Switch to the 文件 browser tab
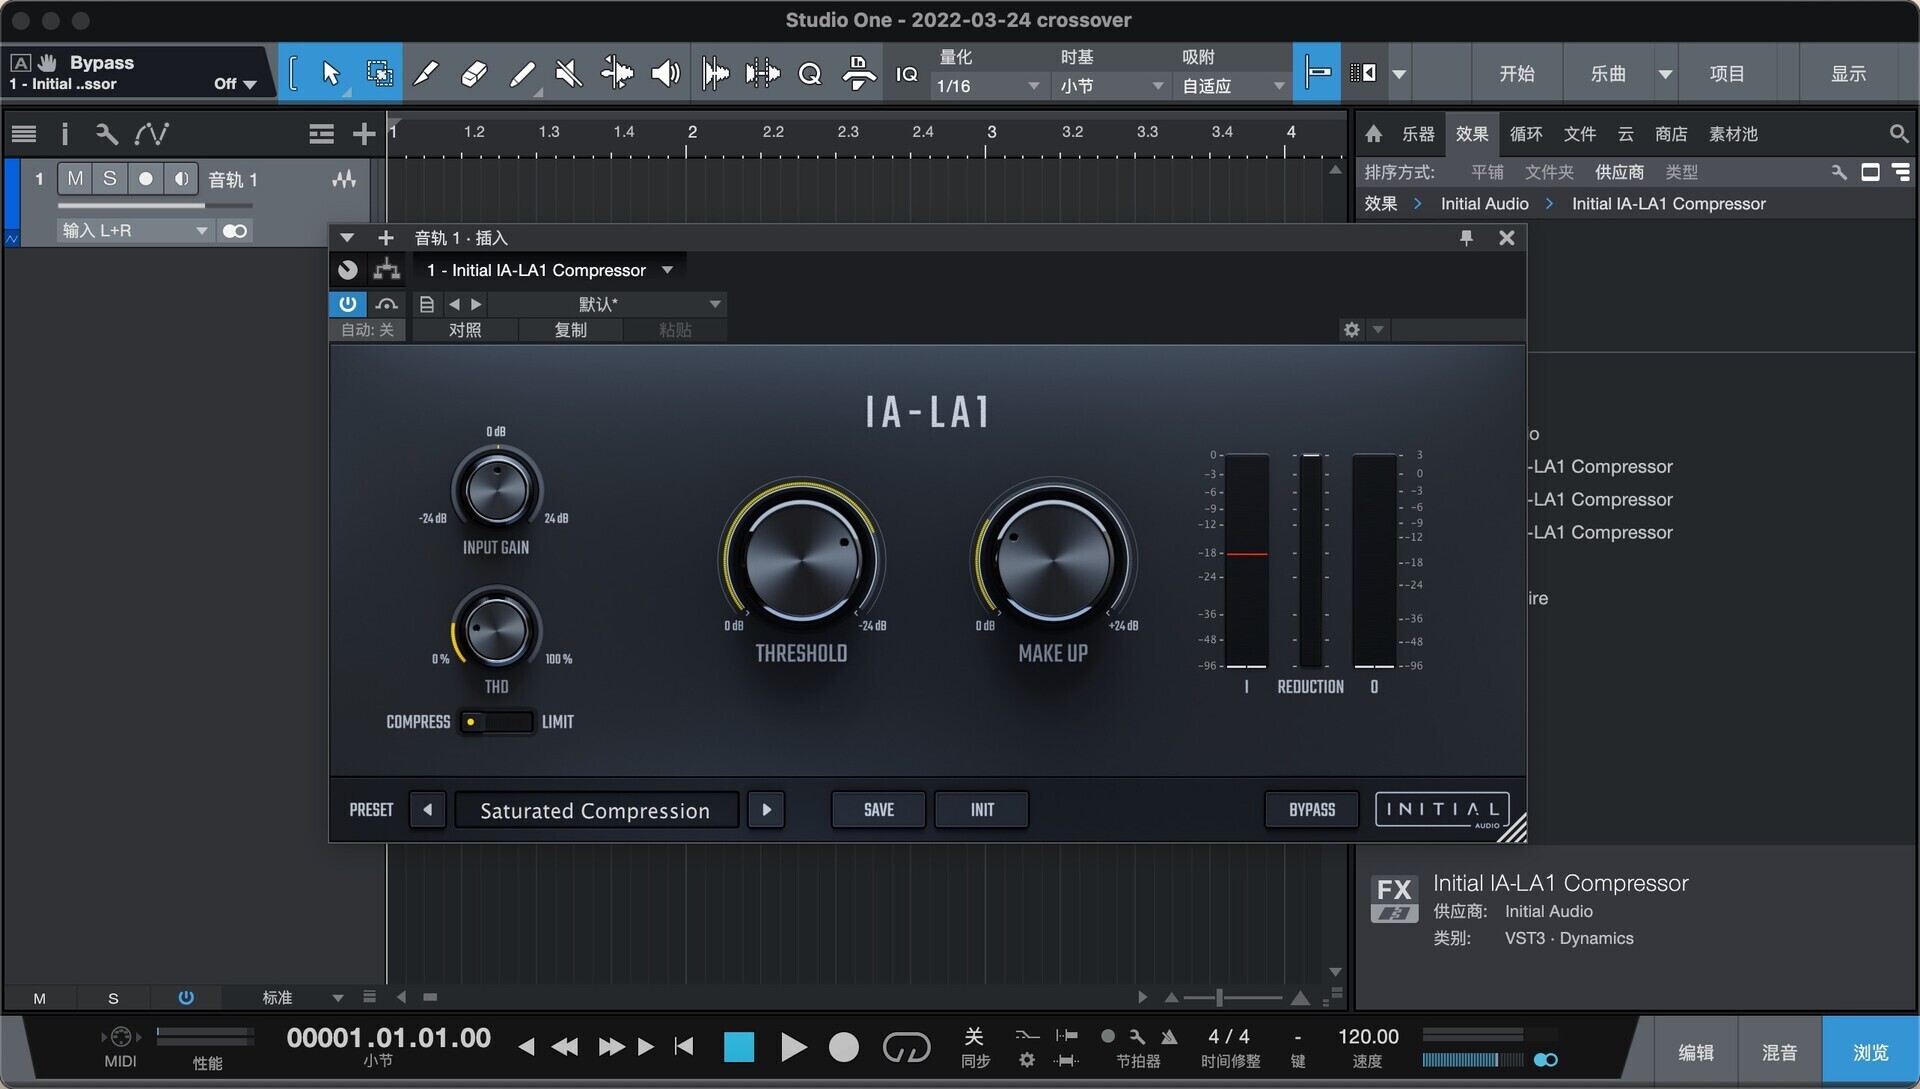 (x=1580, y=134)
